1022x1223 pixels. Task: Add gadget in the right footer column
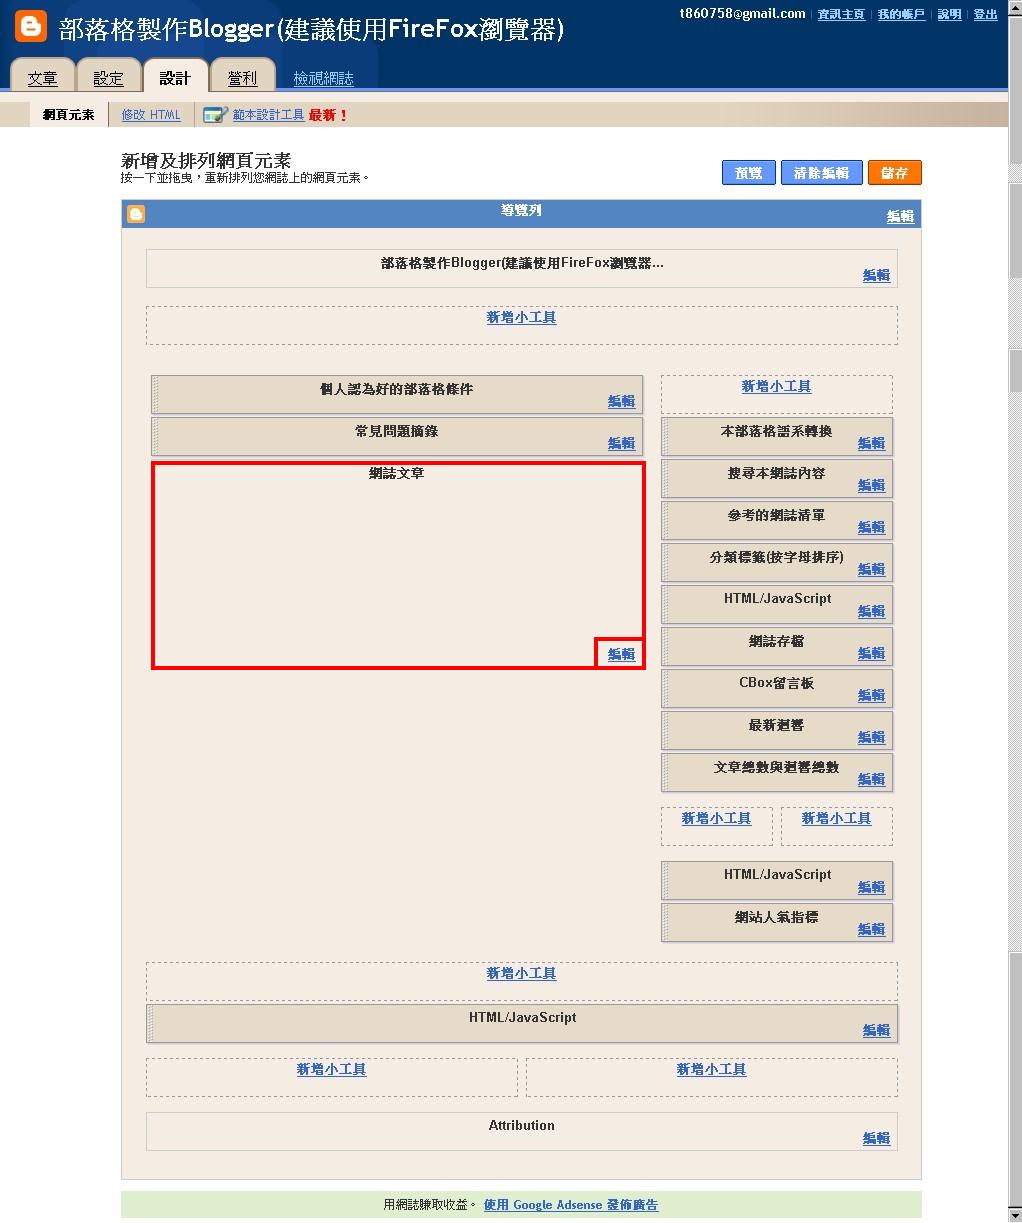(x=711, y=1069)
